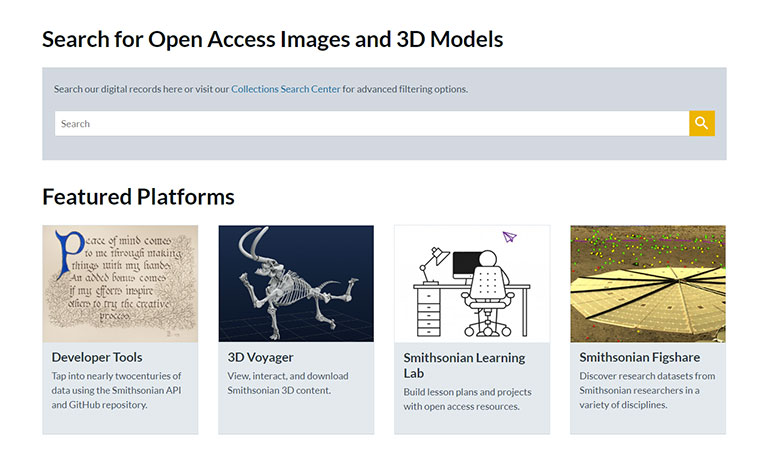The width and height of the screenshot is (770, 453).
Task: Click the paper plane icon in Learning Lab image
Action: pos(509,237)
